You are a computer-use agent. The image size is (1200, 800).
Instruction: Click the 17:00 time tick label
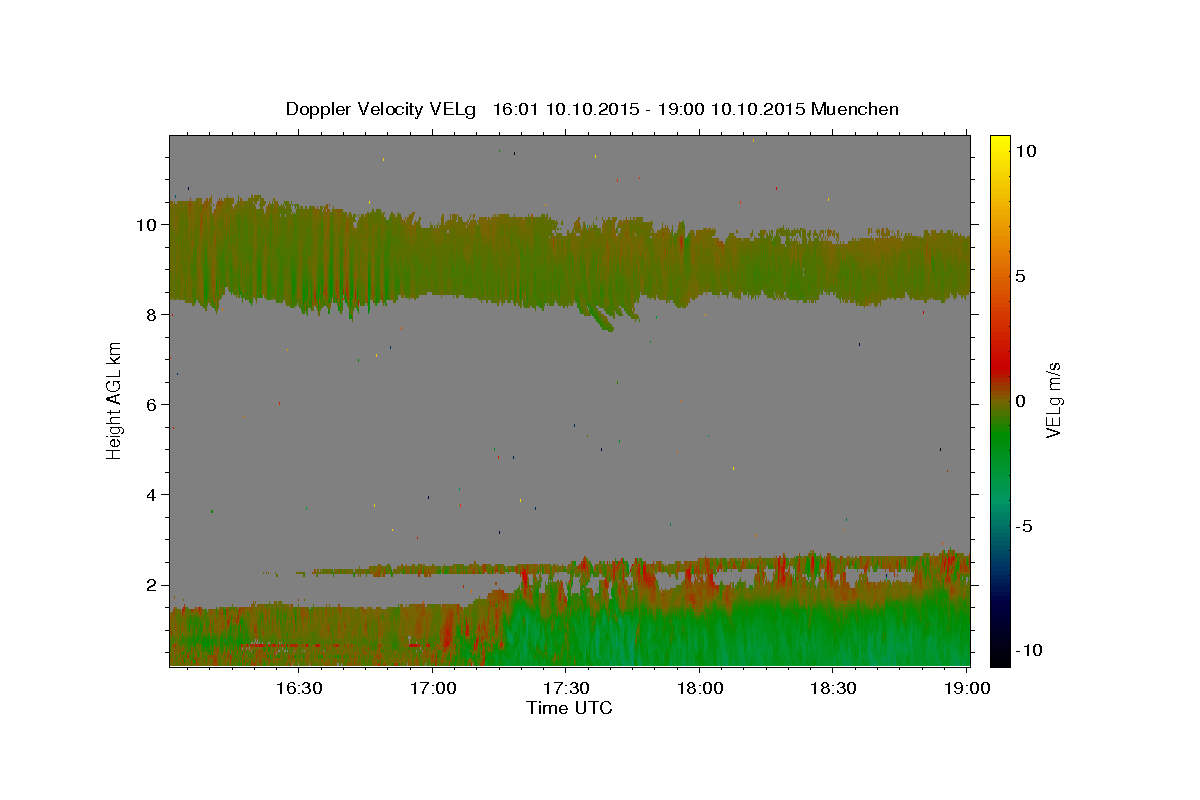click(433, 688)
